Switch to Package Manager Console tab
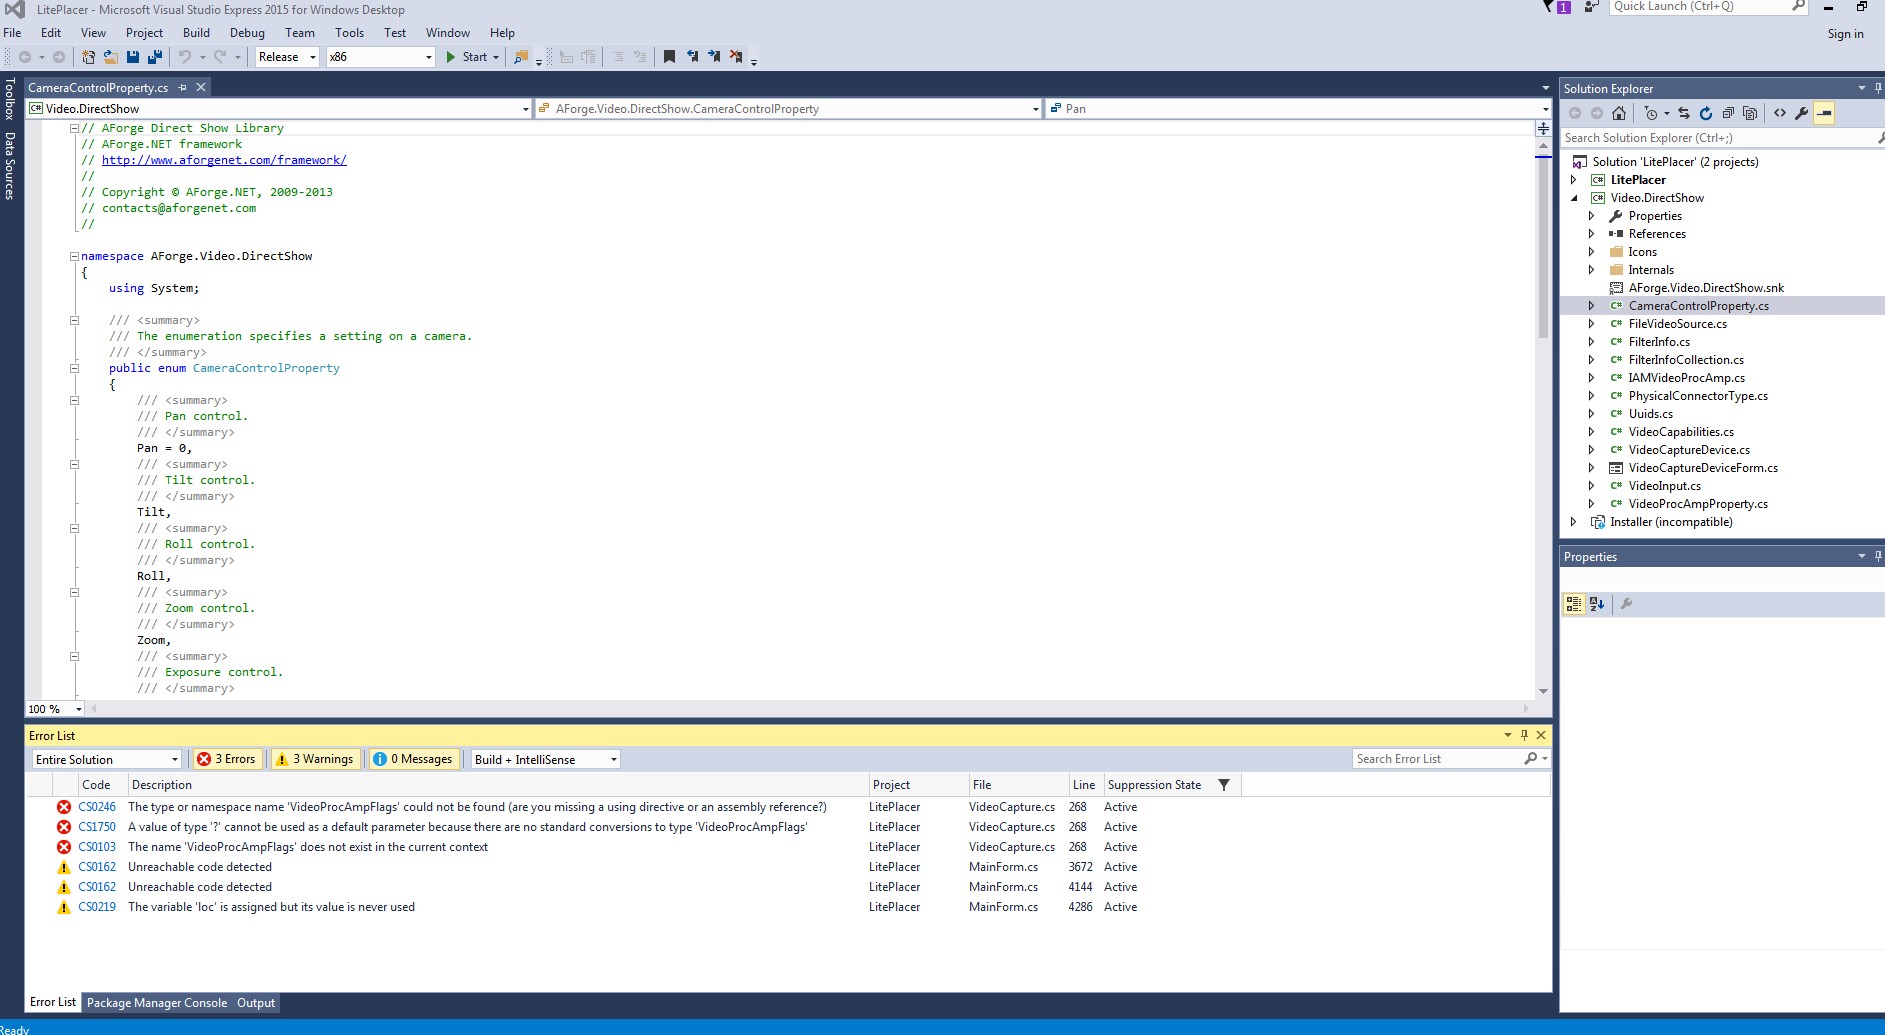Screen dimensions: 1885x1035 [157, 1003]
